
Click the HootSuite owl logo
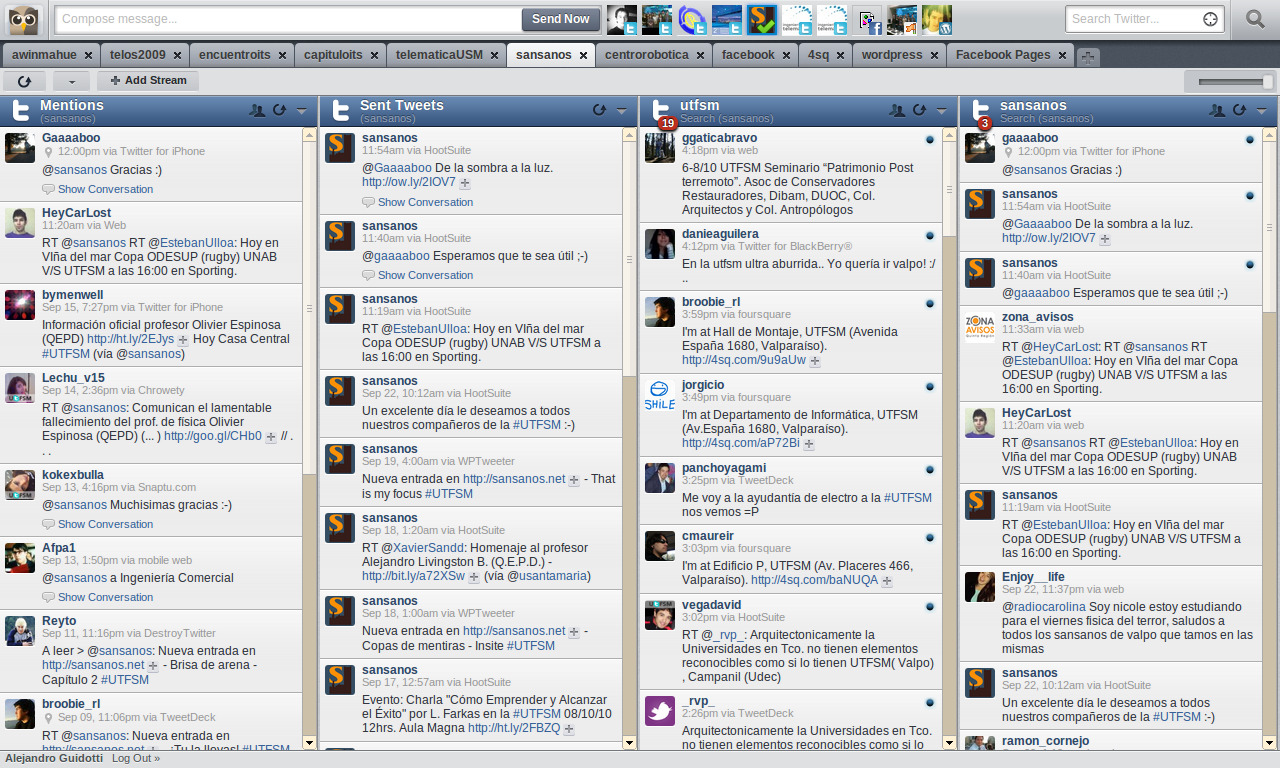point(20,19)
